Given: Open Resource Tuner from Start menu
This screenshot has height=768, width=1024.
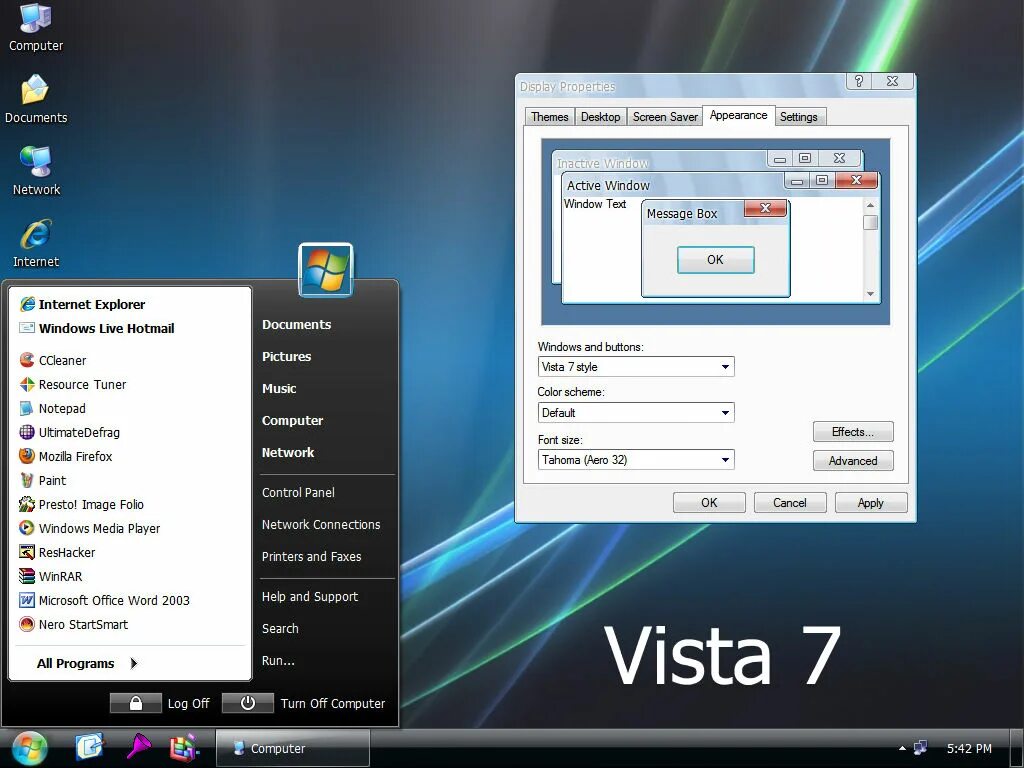Looking at the screenshot, I should pyautogui.click(x=72, y=385).
